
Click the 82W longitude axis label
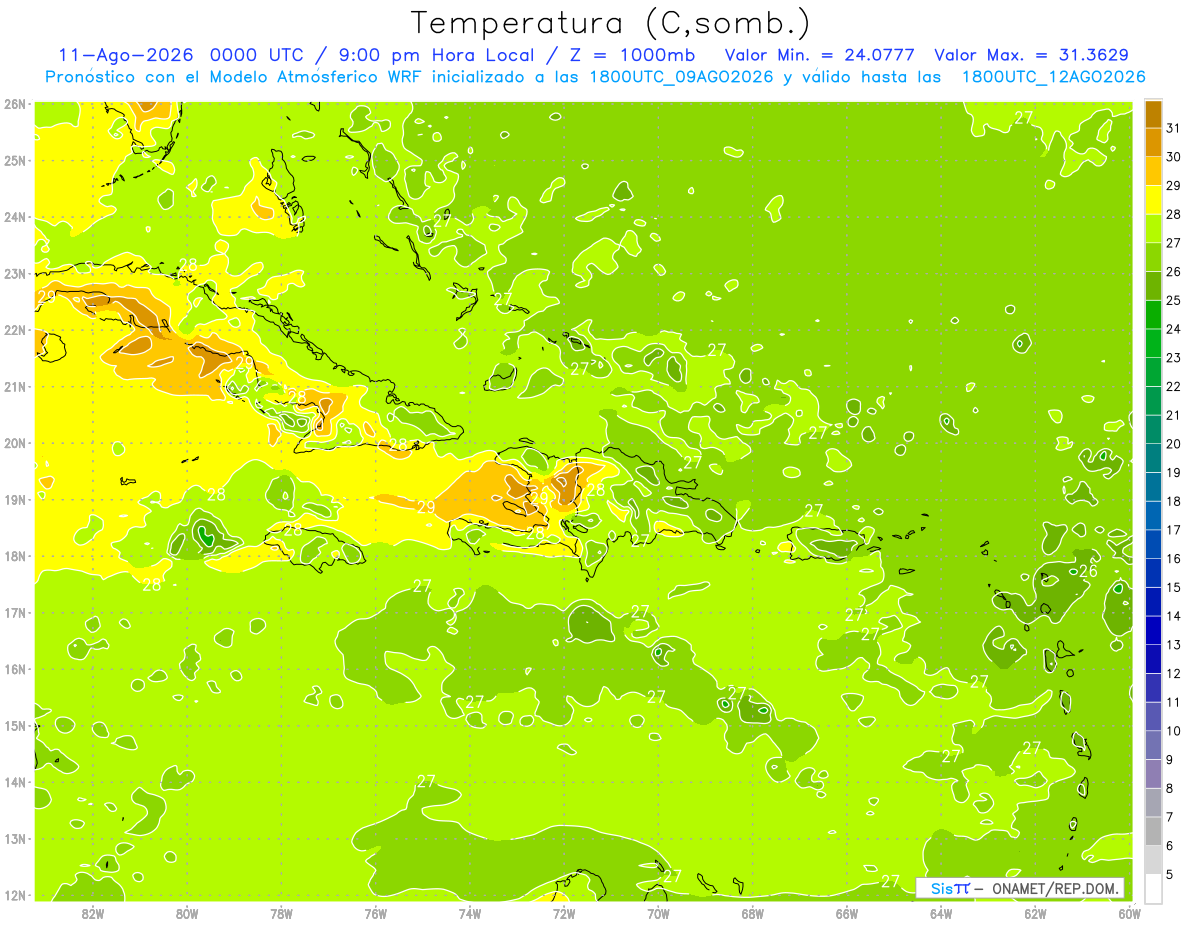click(x=93, y=913)
